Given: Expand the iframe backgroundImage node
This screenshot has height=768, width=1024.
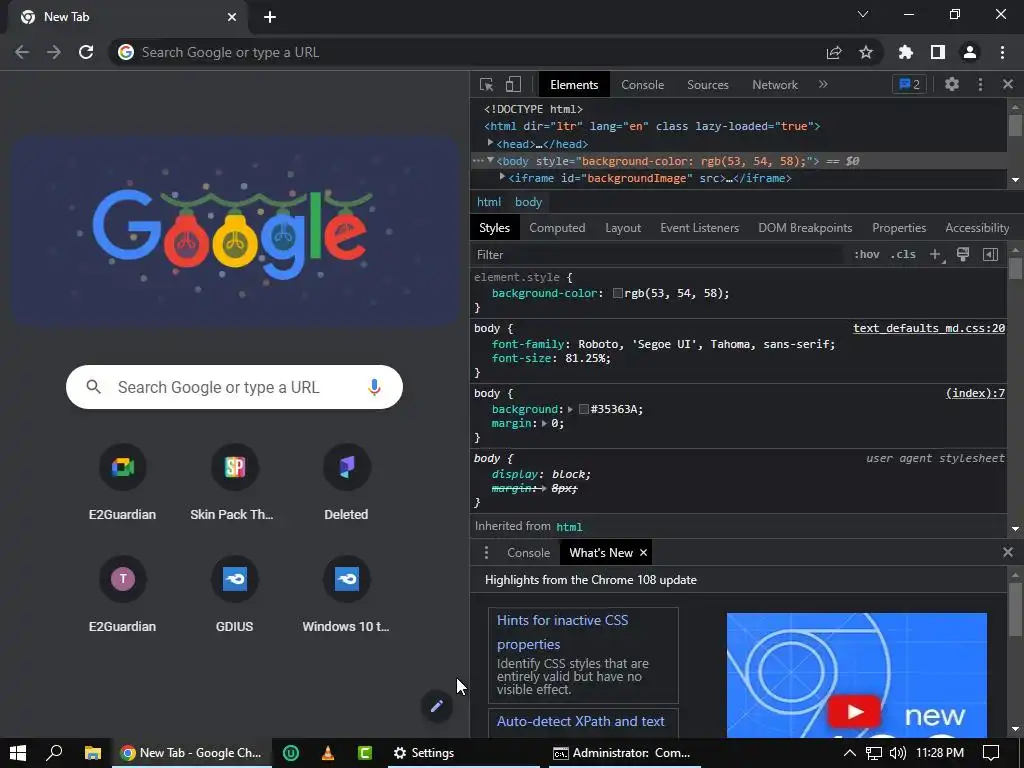Looking at the screenshot, I should (x=502, y=177).
